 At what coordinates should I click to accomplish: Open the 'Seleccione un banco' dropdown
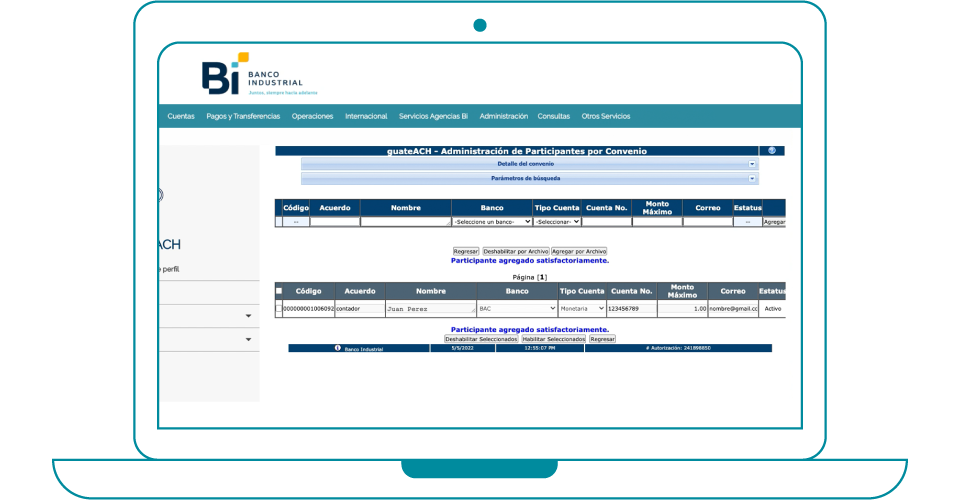point(491,222)
